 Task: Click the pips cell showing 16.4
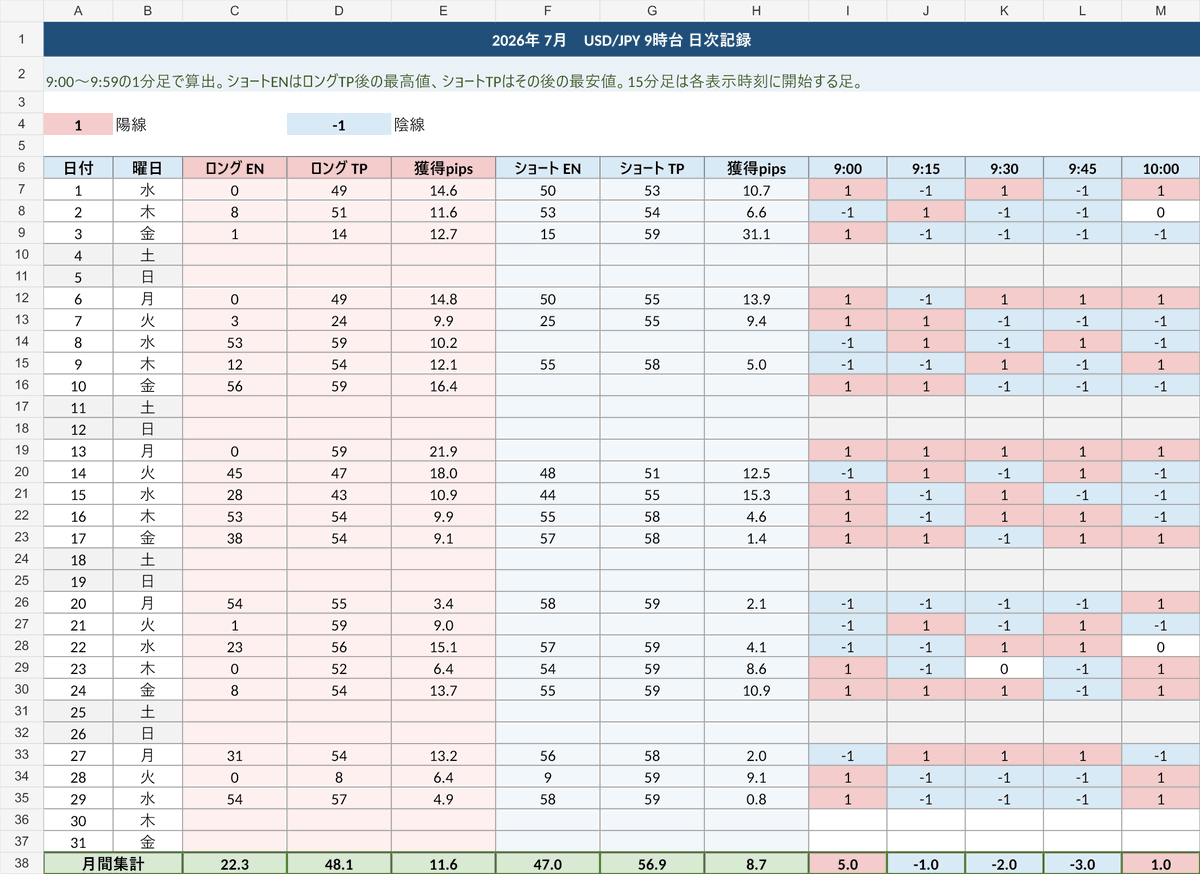pyautogui.click(x=442, y=385)
